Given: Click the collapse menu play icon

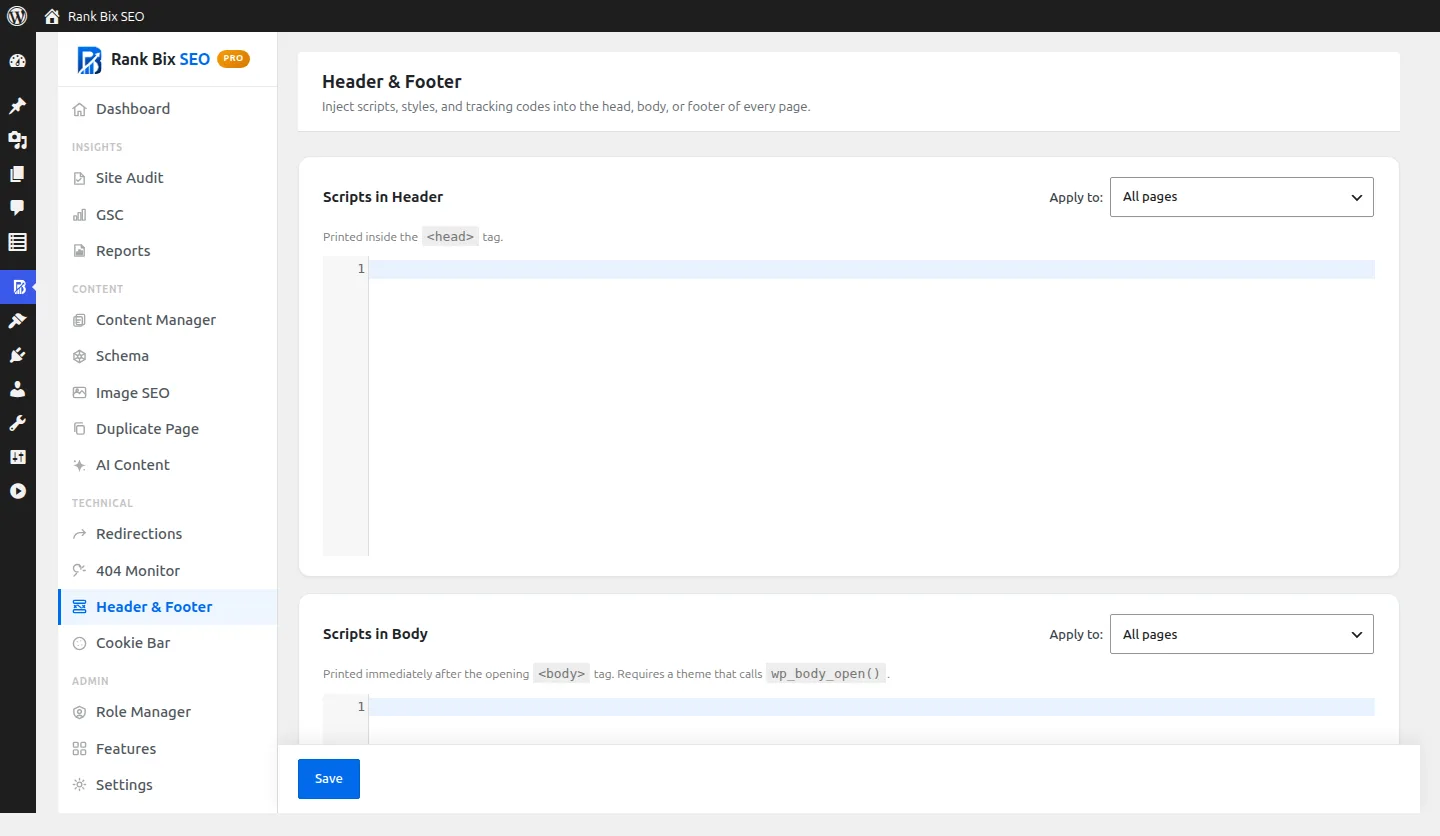Looking at the screenshot, I should point(17,491).
